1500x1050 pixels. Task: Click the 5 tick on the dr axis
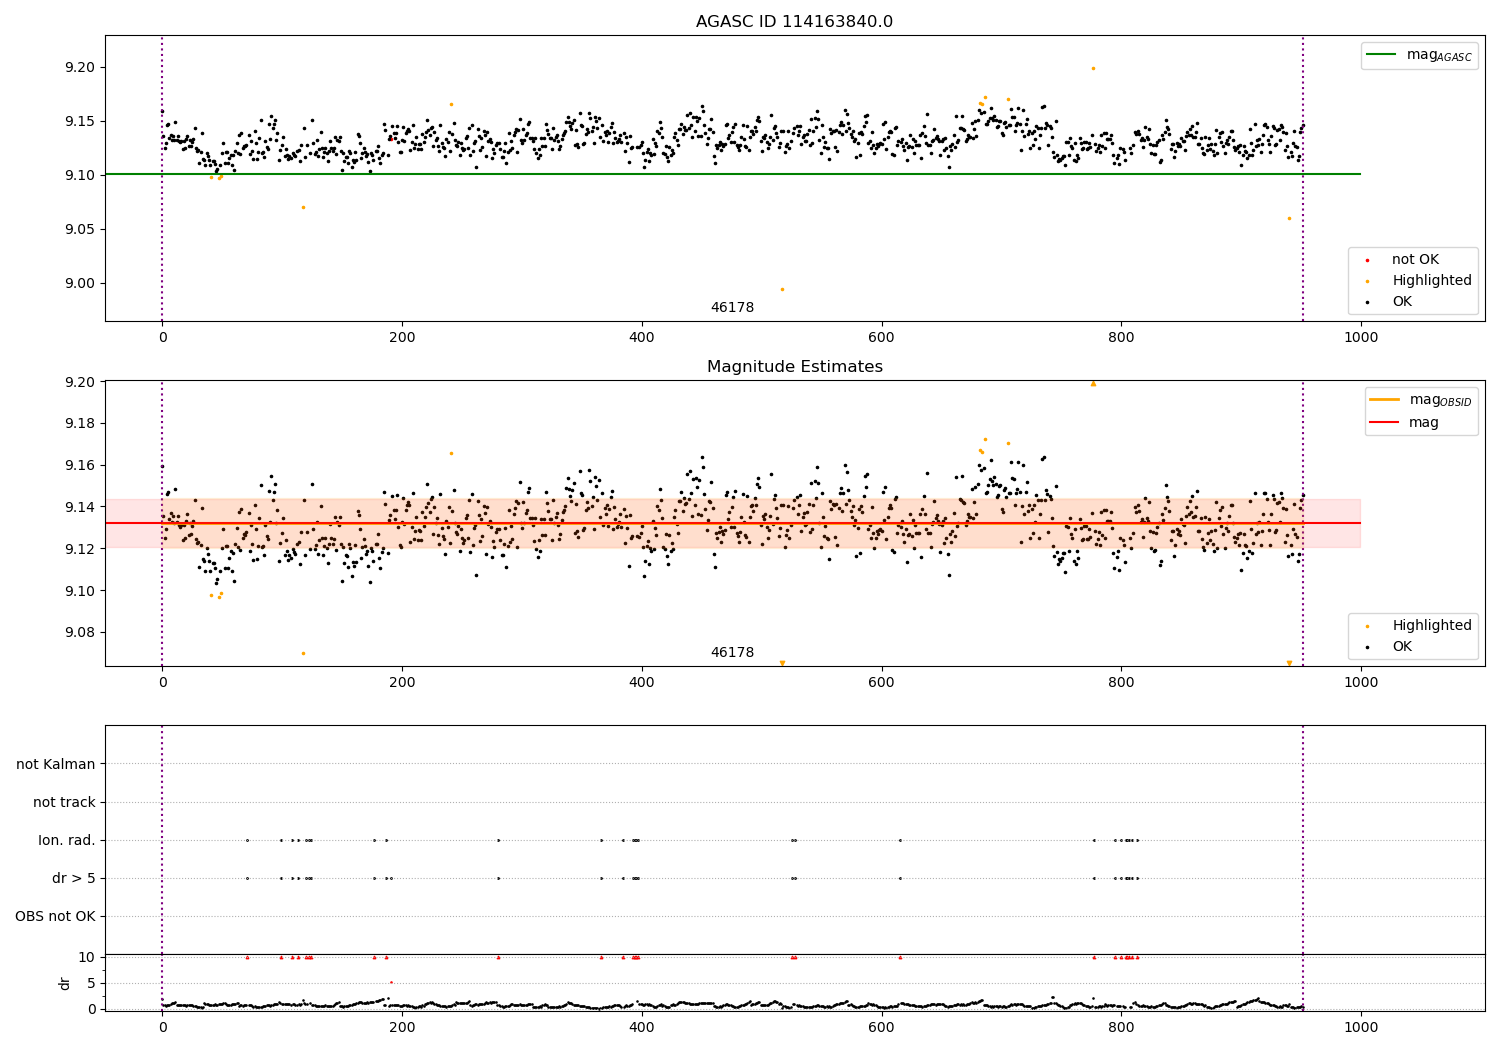coord(91,984)
